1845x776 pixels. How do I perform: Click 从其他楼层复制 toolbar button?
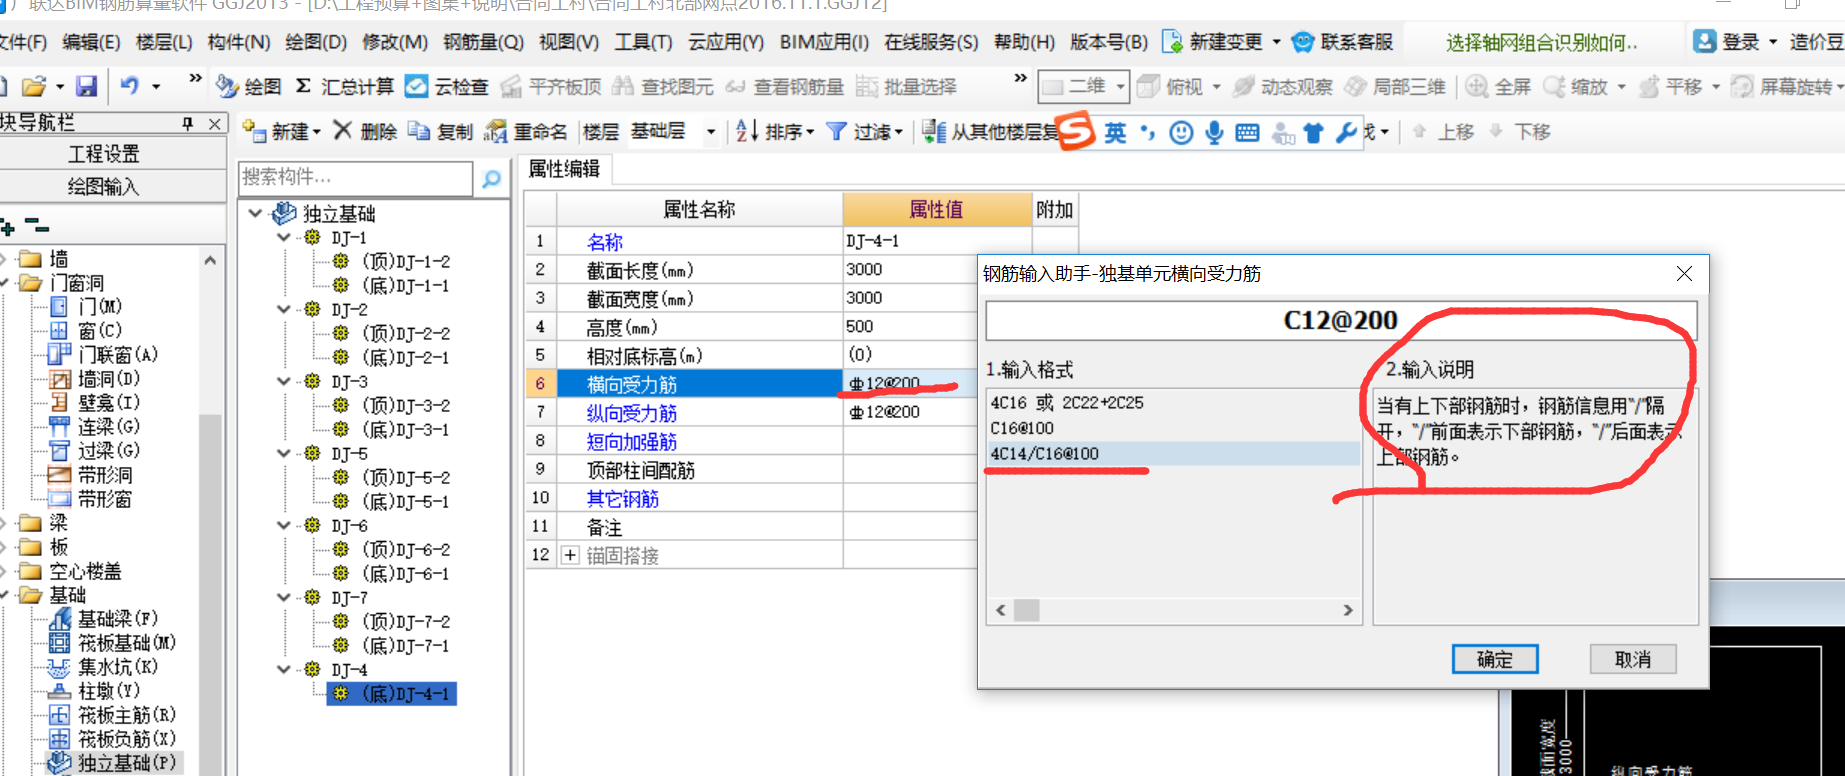coord(990,131)
